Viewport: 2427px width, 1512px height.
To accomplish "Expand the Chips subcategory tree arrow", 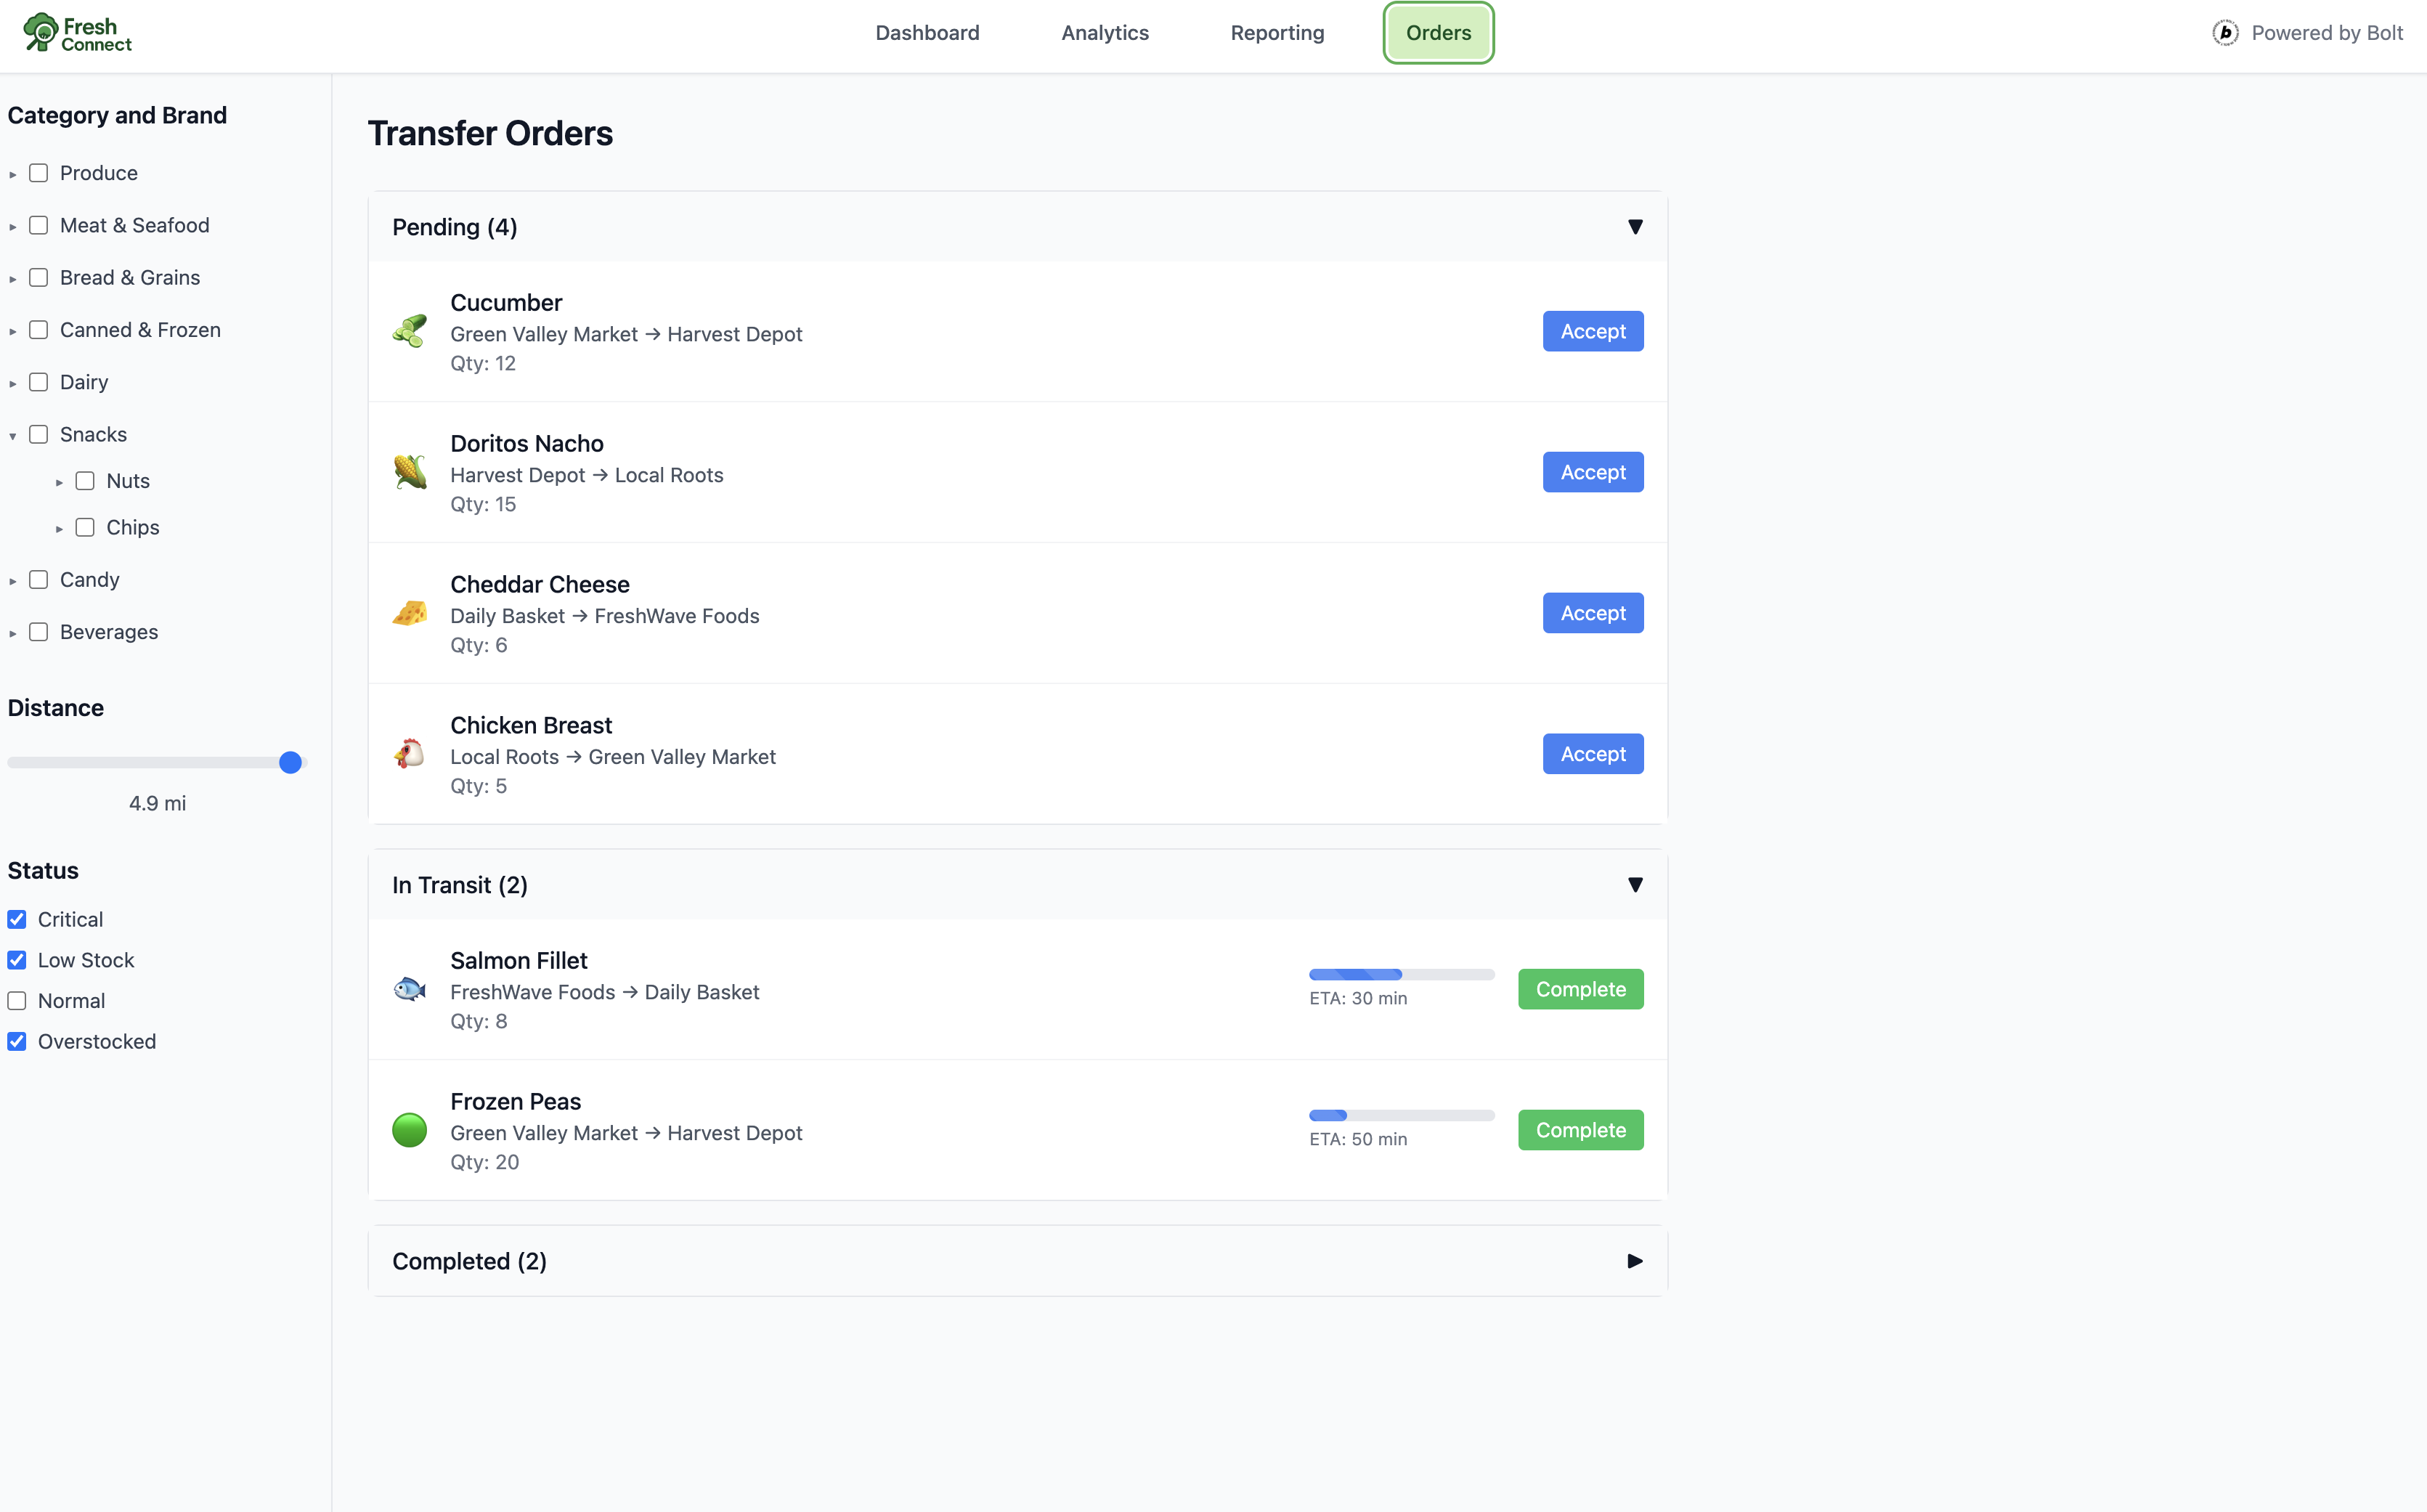I will click(x=59, y=528).
